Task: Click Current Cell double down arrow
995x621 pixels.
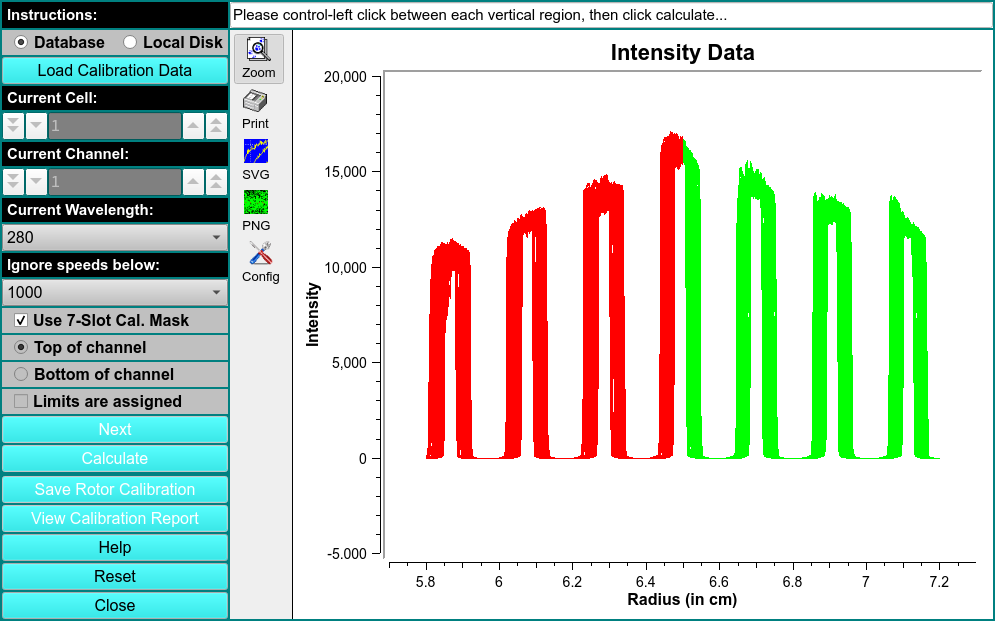Action: (13, 126)
